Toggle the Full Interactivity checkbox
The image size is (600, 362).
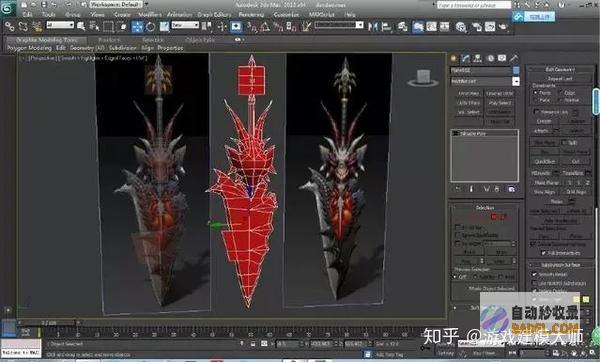tap(543, 253)
